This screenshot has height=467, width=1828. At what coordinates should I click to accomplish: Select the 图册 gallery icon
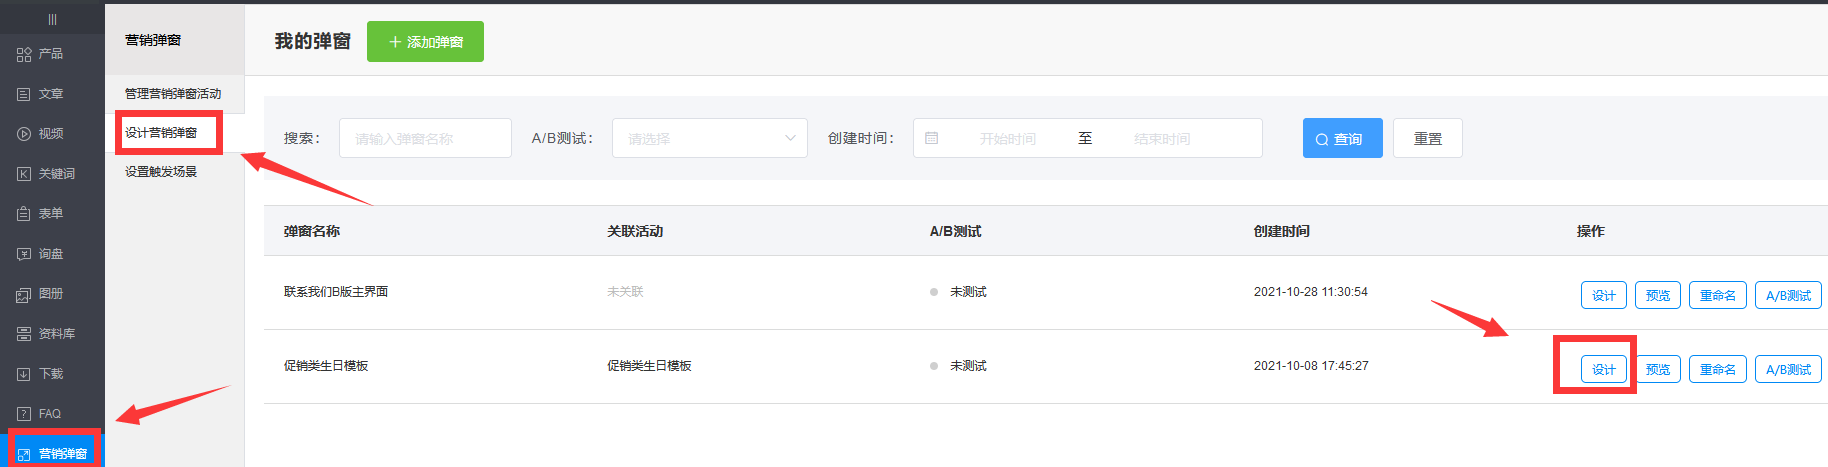pyautogui.click(x=24, y=294)
